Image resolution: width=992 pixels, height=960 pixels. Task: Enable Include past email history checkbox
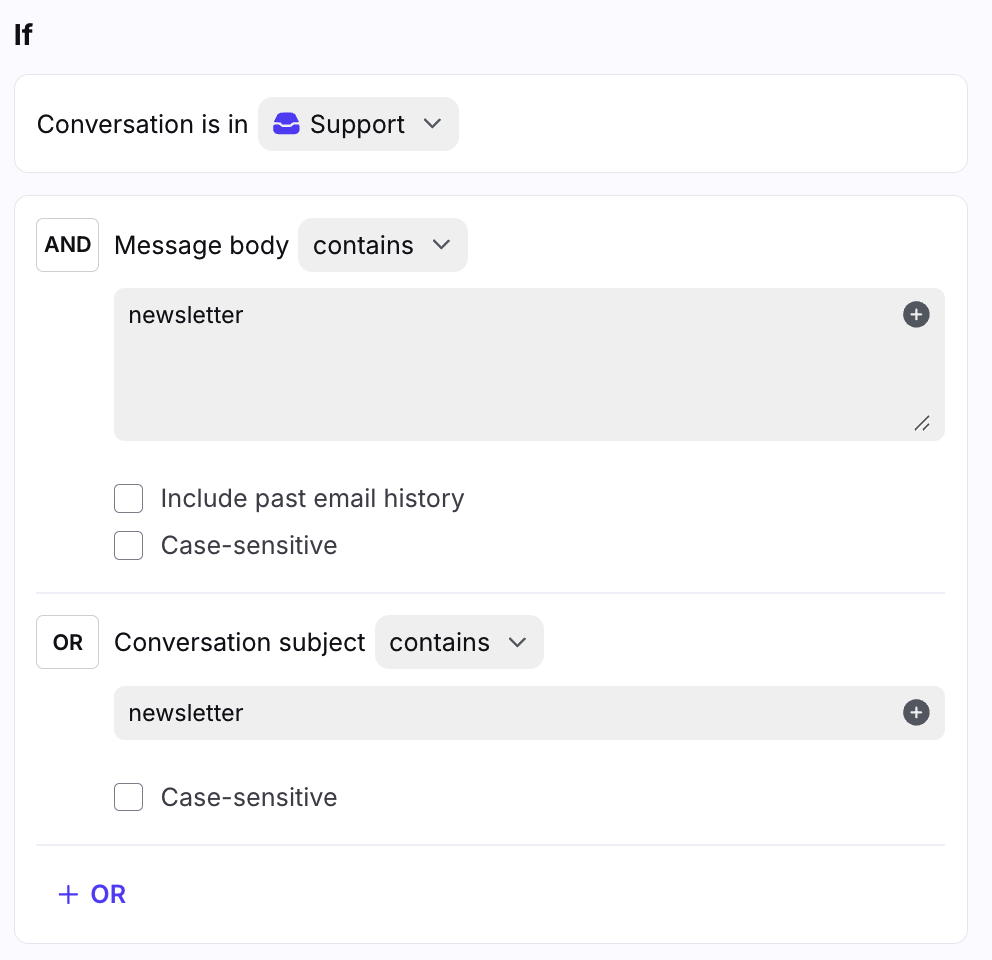point(129,498)
